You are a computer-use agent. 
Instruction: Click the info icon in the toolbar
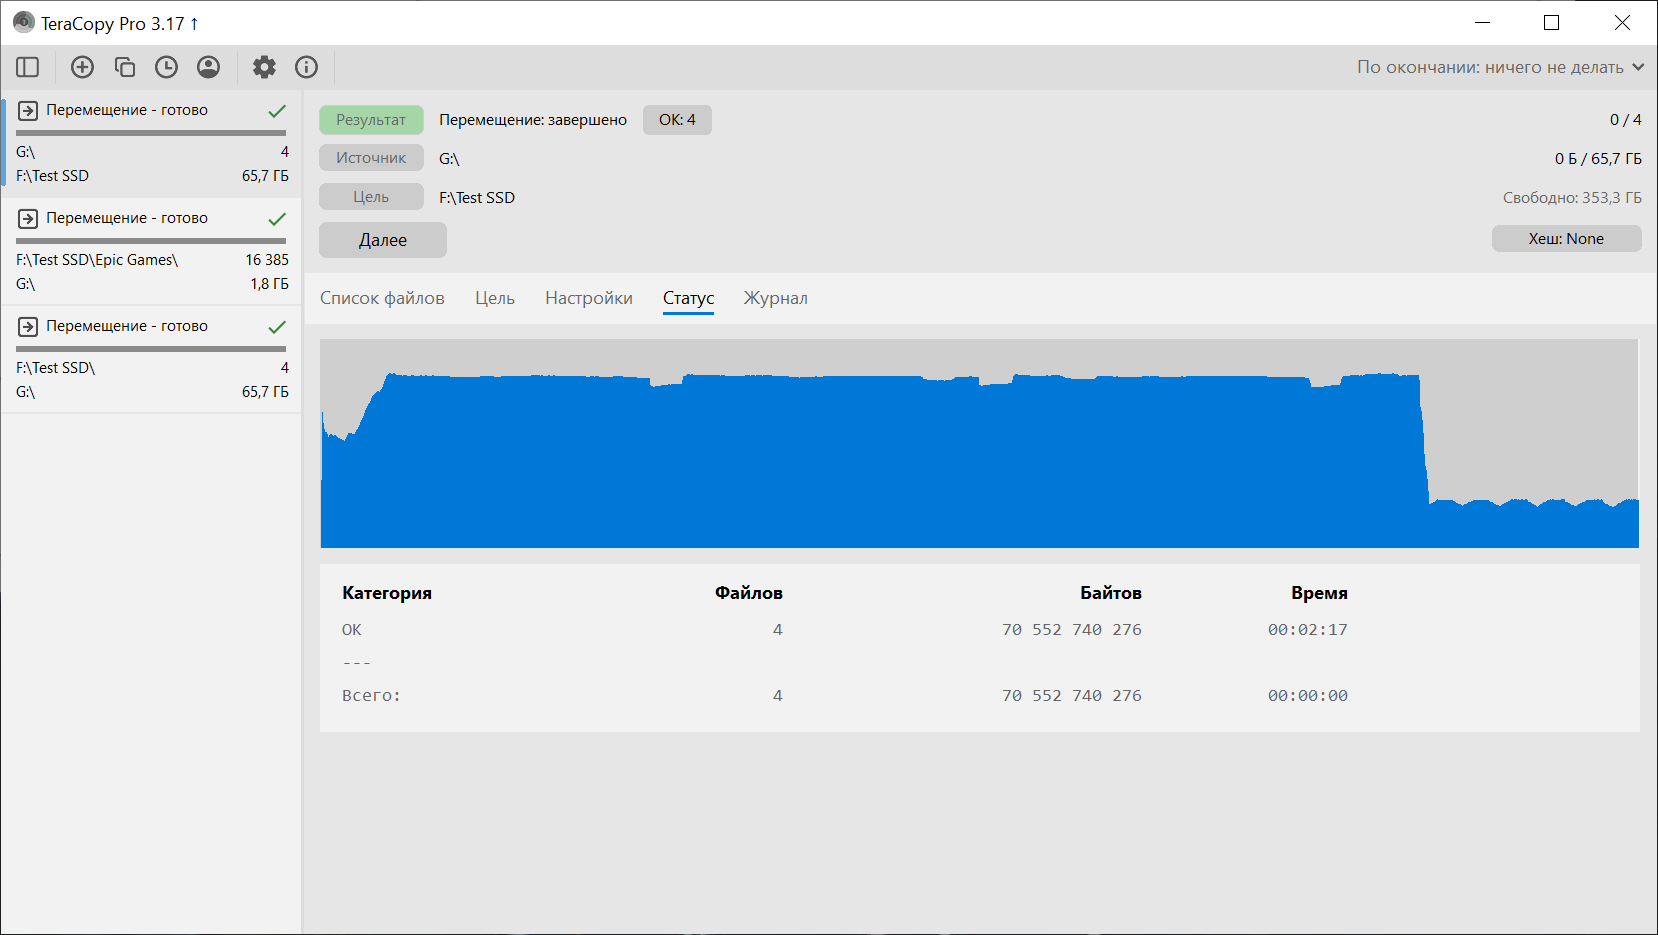coord(306,67)
